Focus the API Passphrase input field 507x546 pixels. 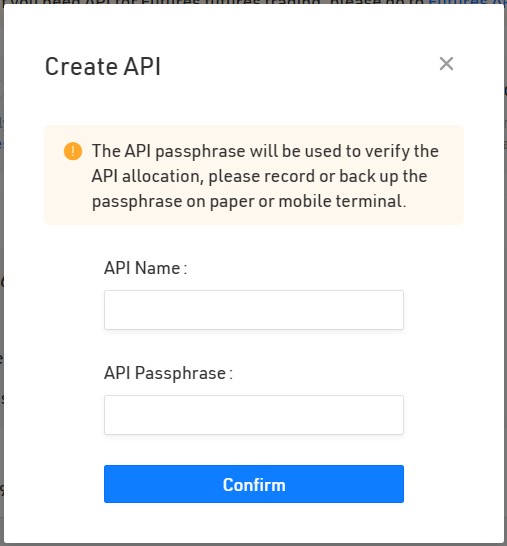click(254, 415)
